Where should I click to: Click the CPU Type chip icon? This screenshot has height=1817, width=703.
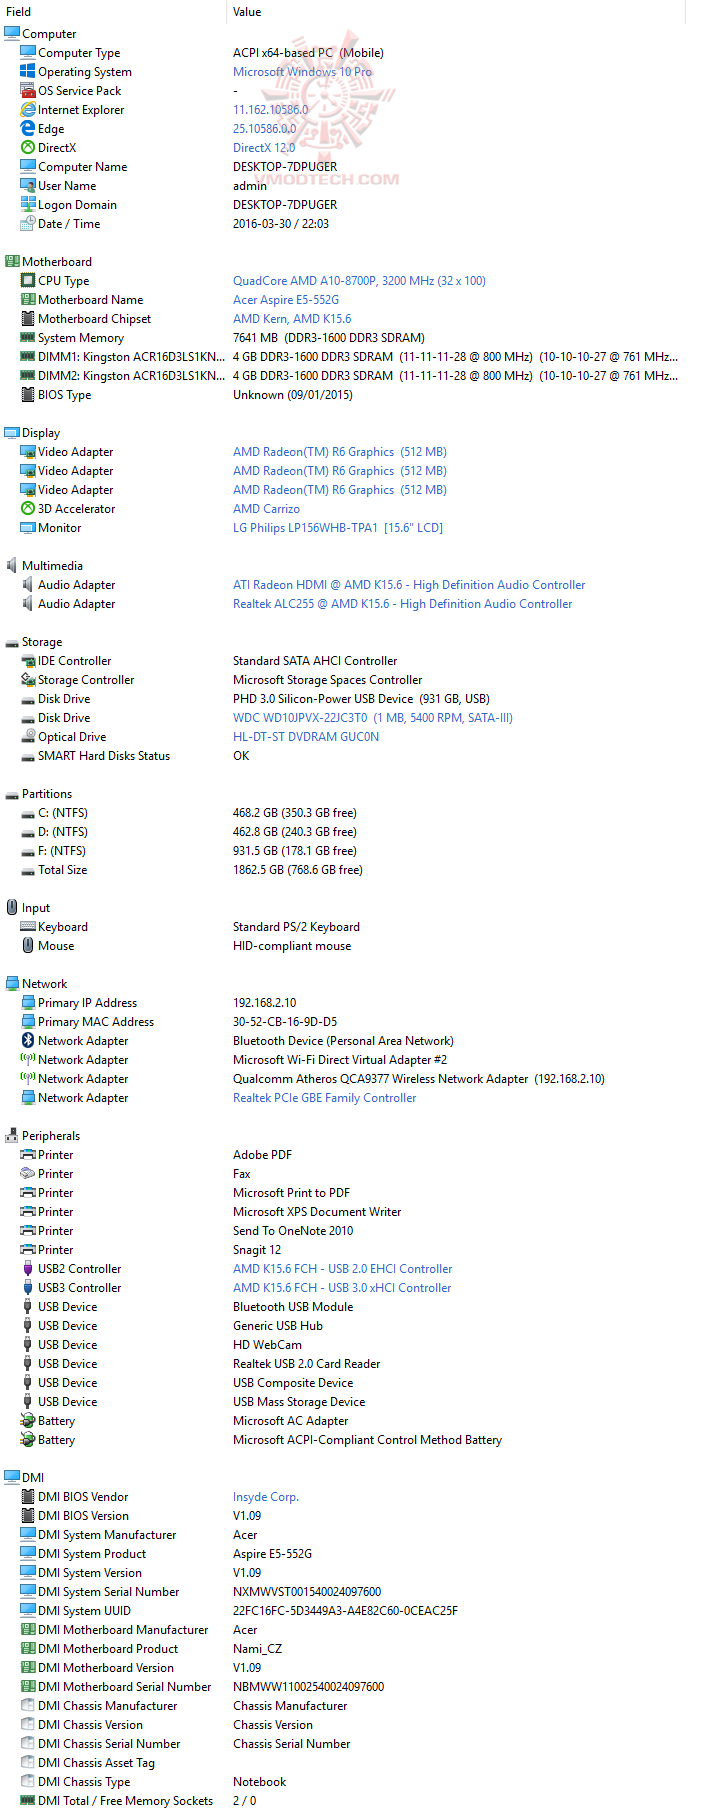(x=28, y=280)
